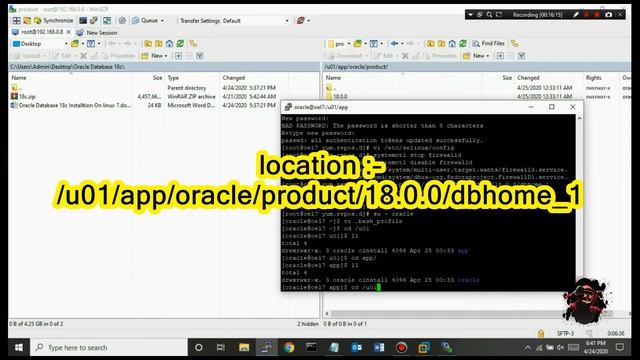Open the New Session tab
Viewport: 640px width, 360px height.
(97, 32)
